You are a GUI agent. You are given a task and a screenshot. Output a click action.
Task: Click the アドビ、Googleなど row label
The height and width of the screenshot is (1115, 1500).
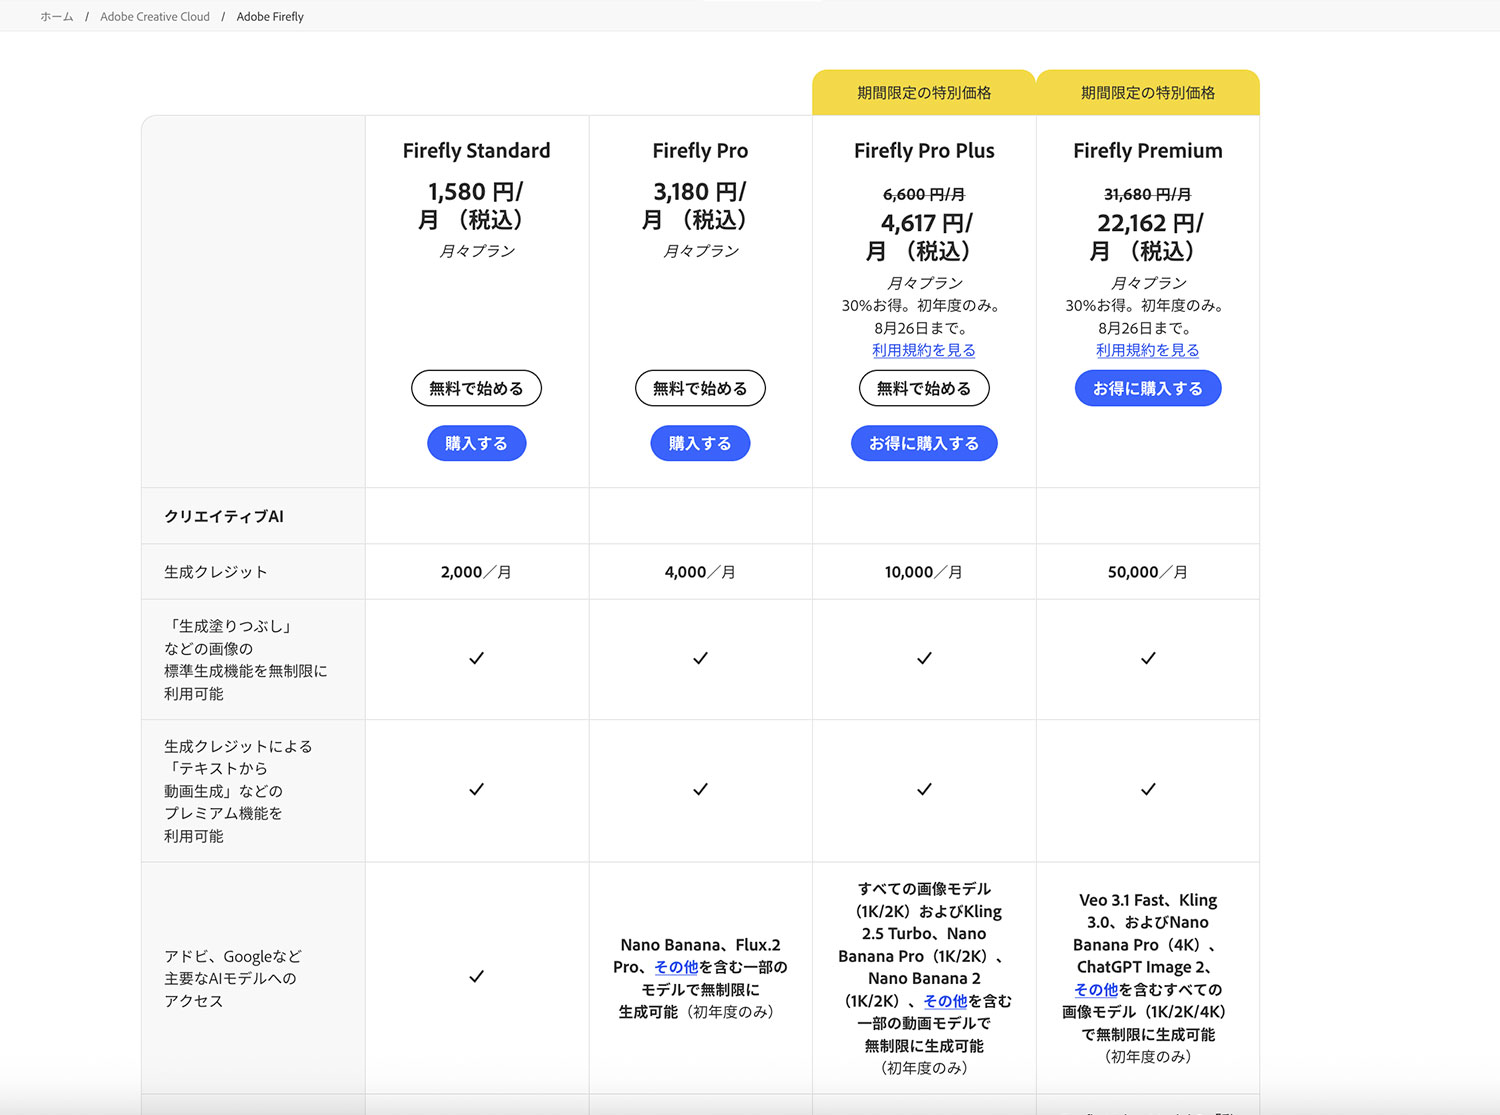click(233, 978)
